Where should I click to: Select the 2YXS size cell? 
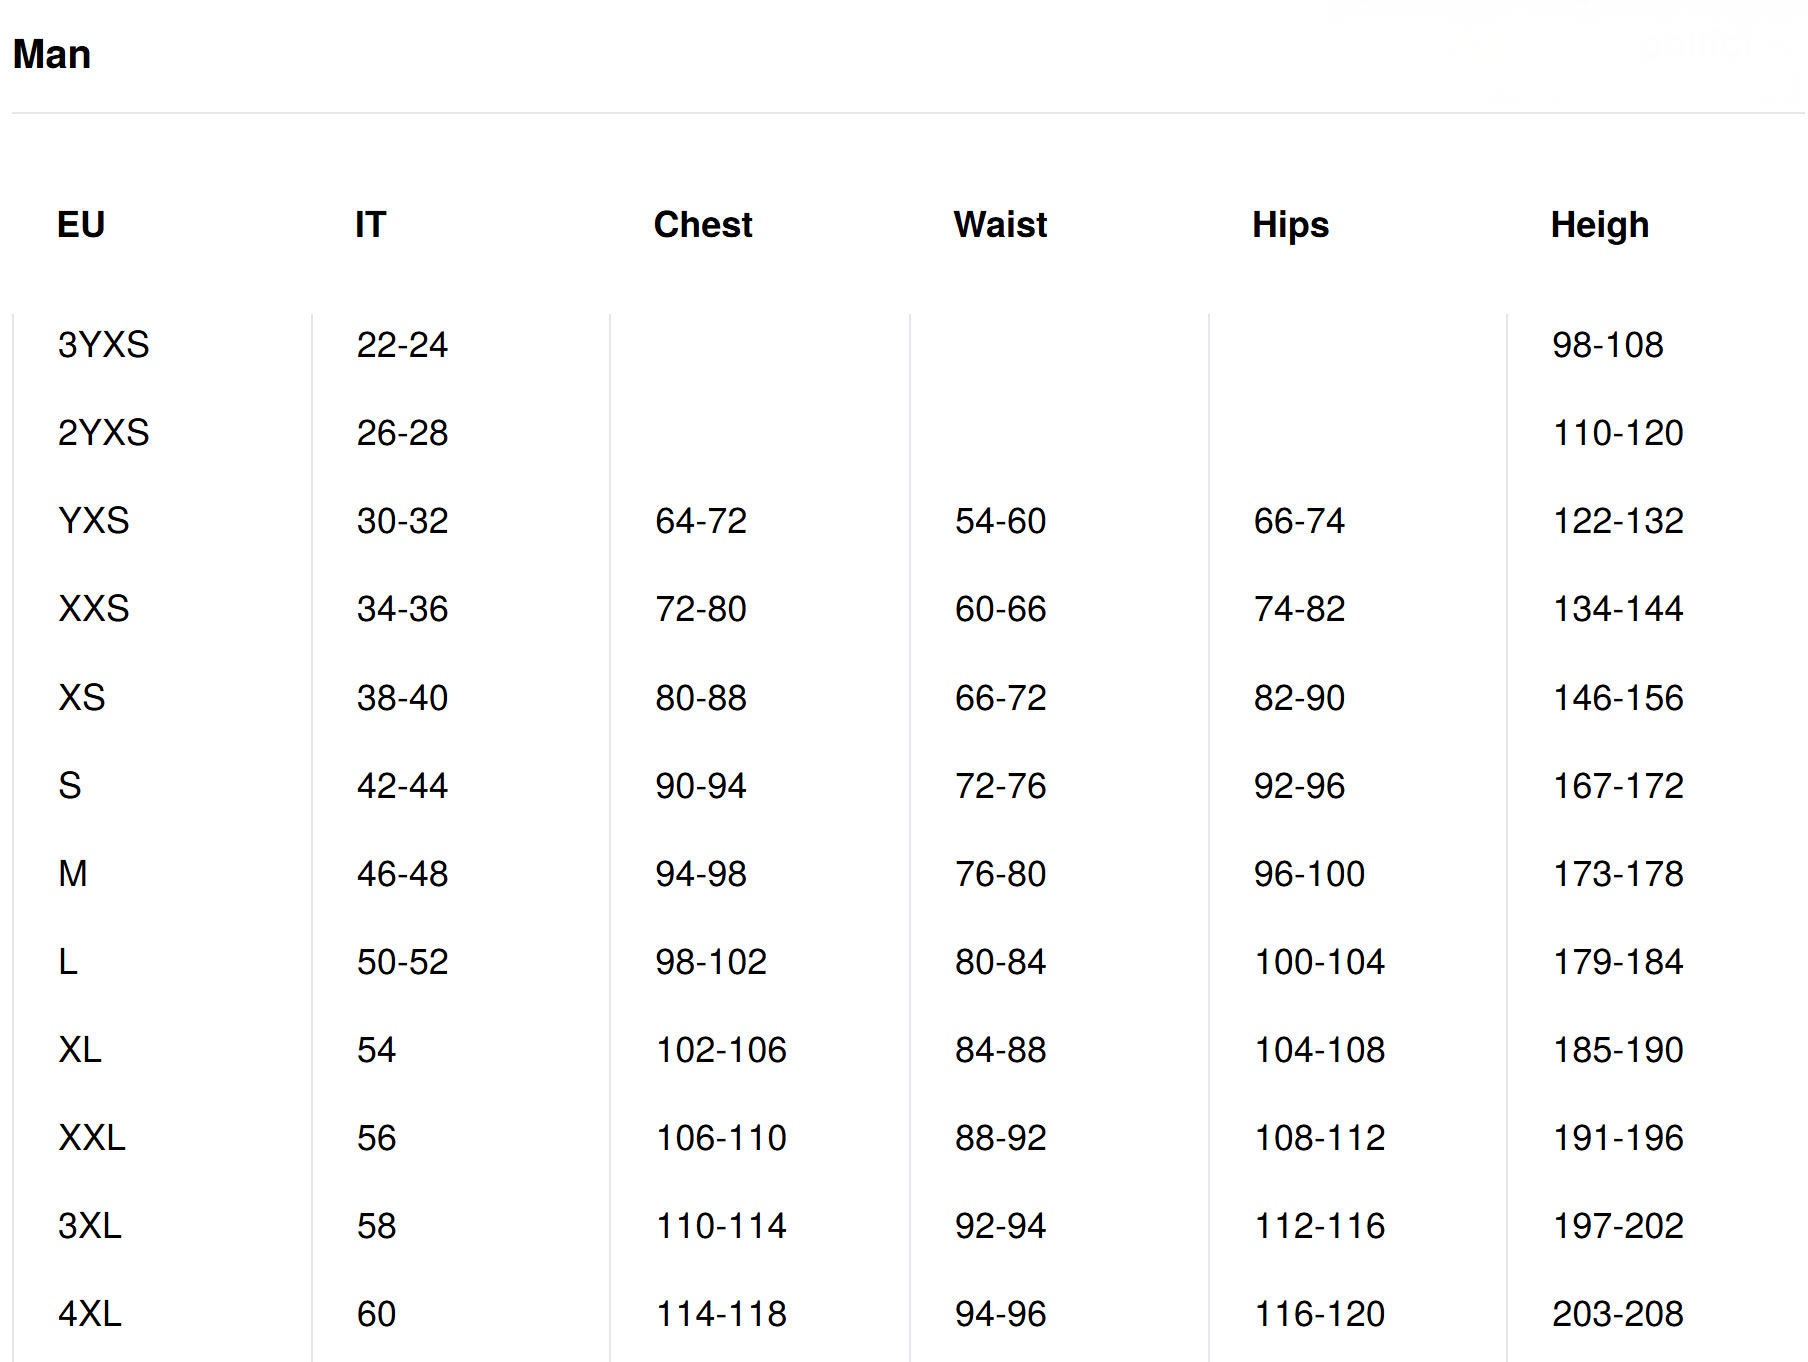click(103, 433)
